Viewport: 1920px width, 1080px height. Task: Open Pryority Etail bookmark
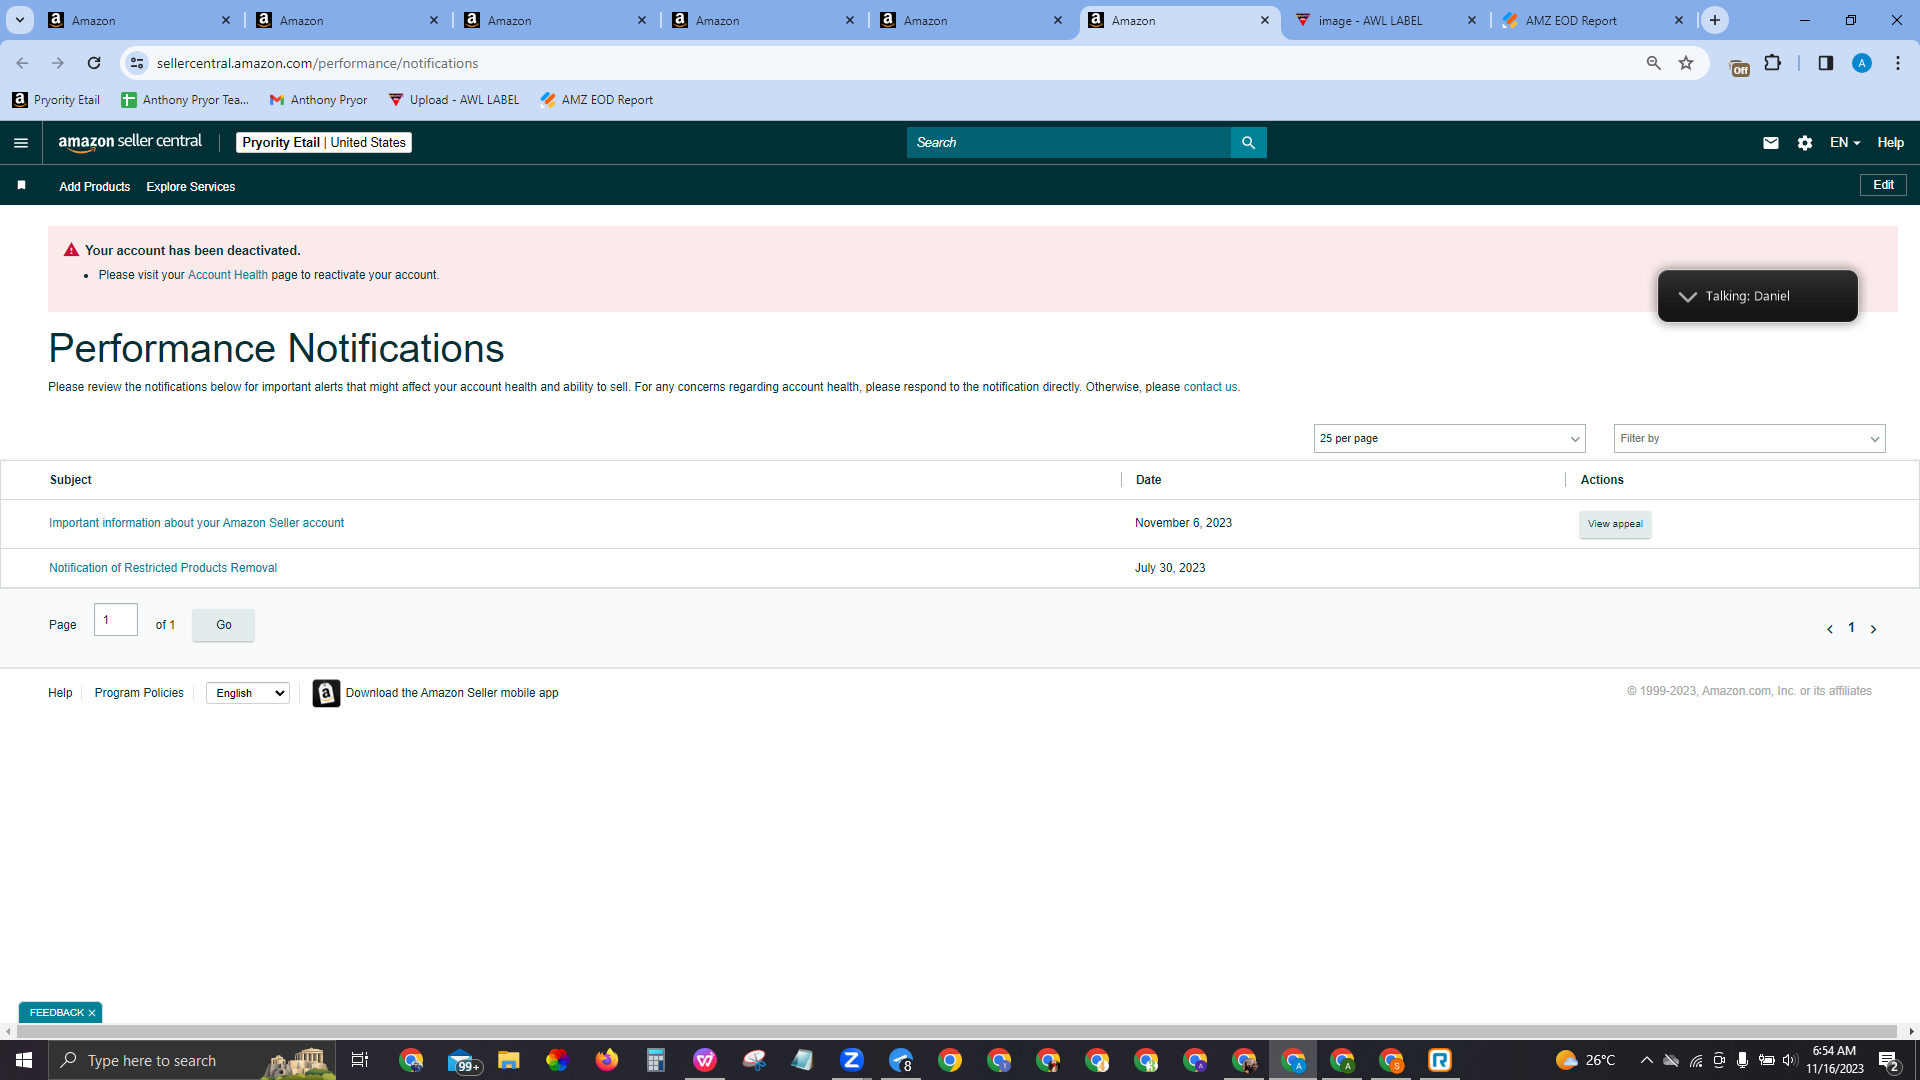click(56, 100)
